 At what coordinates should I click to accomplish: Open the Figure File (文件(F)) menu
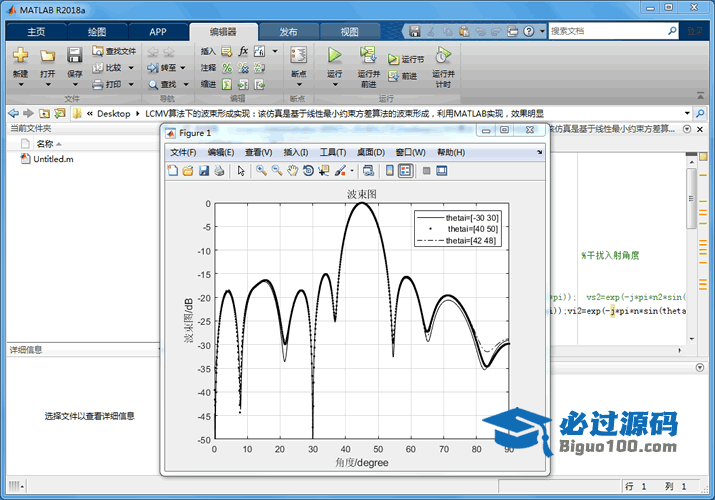pos(183,152)
